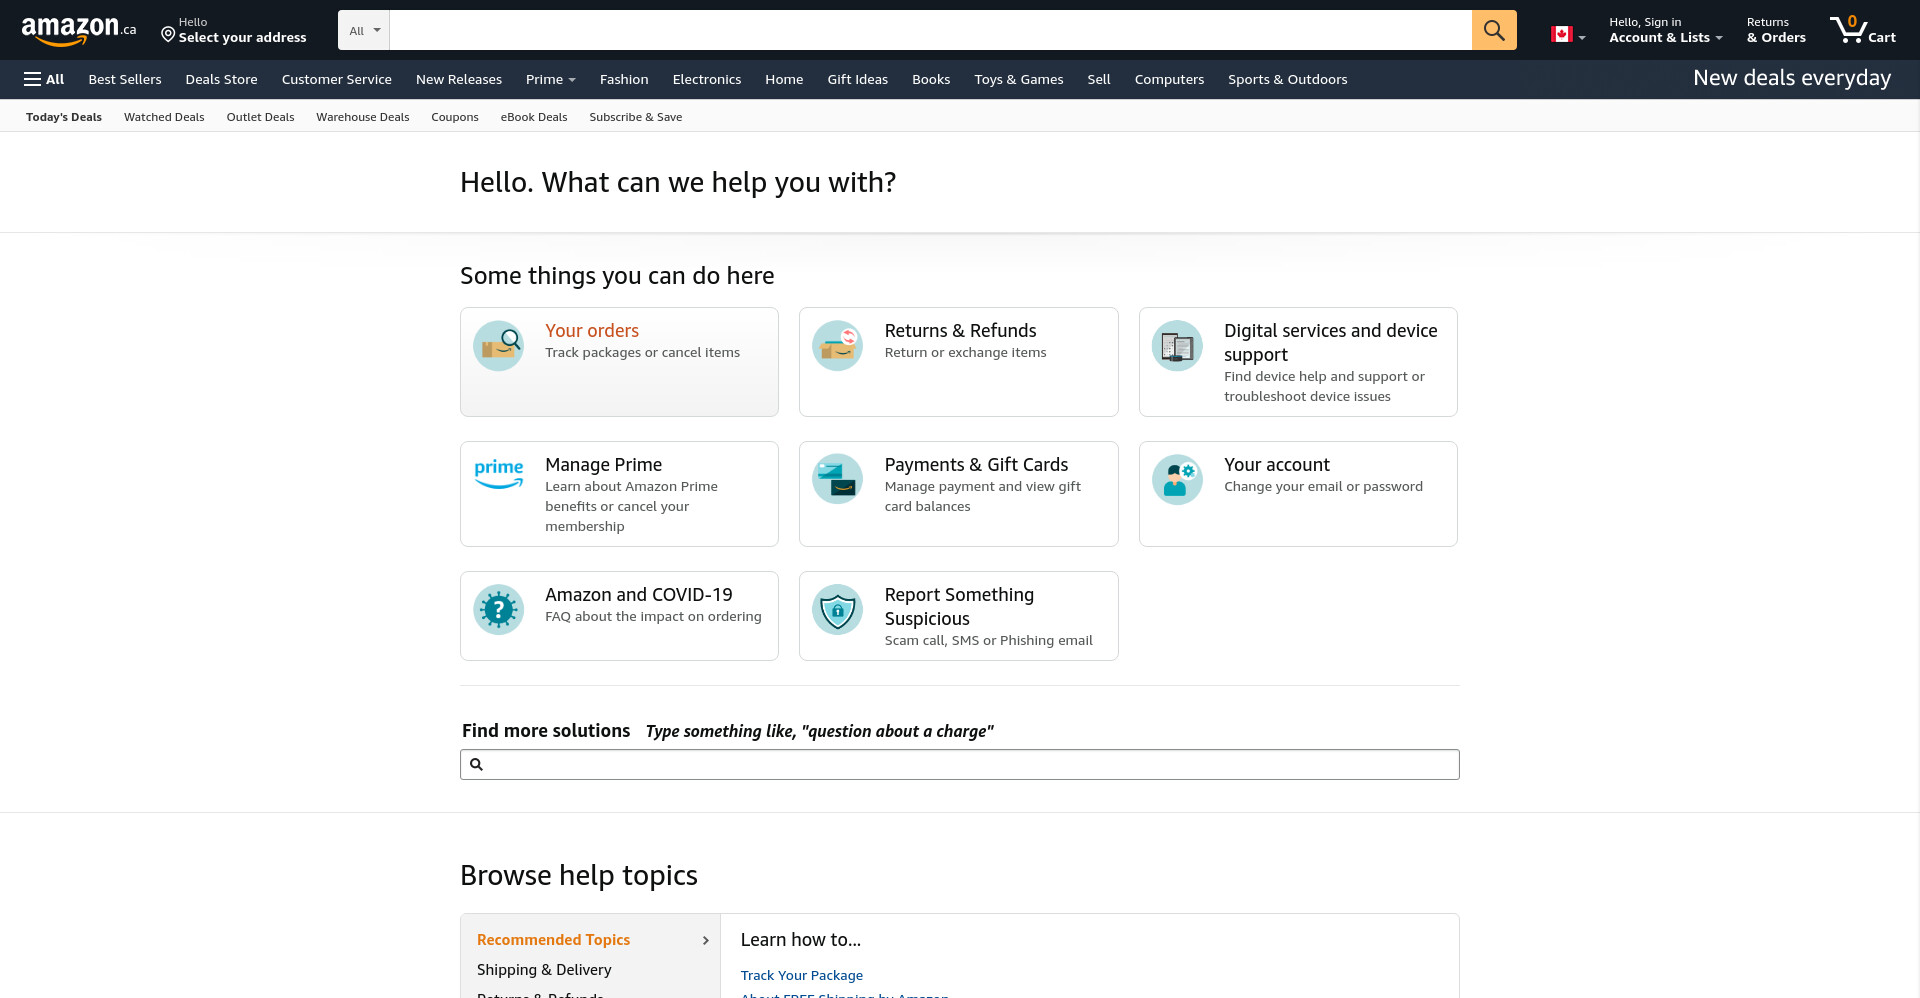
Task: Switch to Watched Deals tab
Action: (164, 117)
